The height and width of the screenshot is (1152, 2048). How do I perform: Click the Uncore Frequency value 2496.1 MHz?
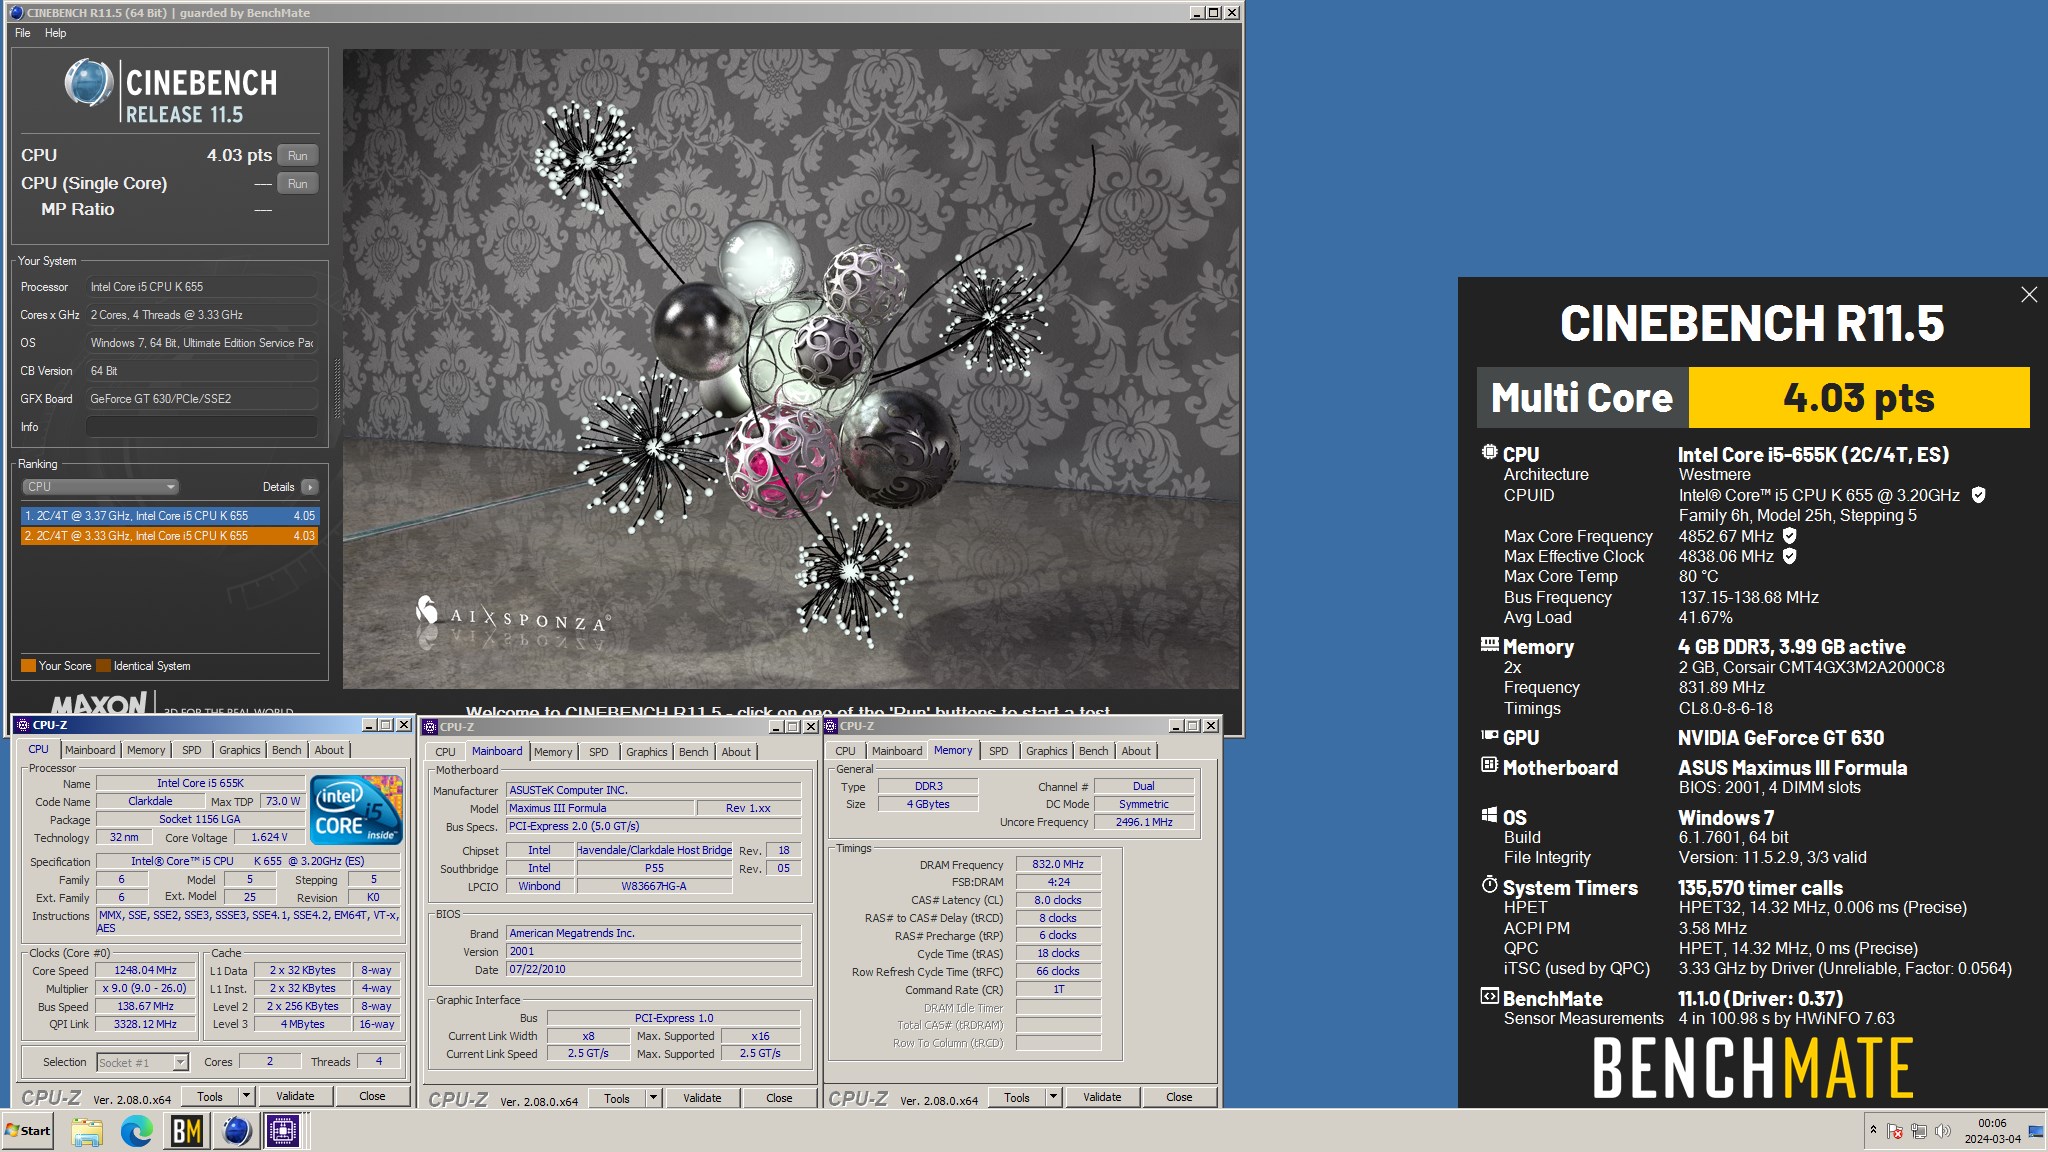point(1144,822)
